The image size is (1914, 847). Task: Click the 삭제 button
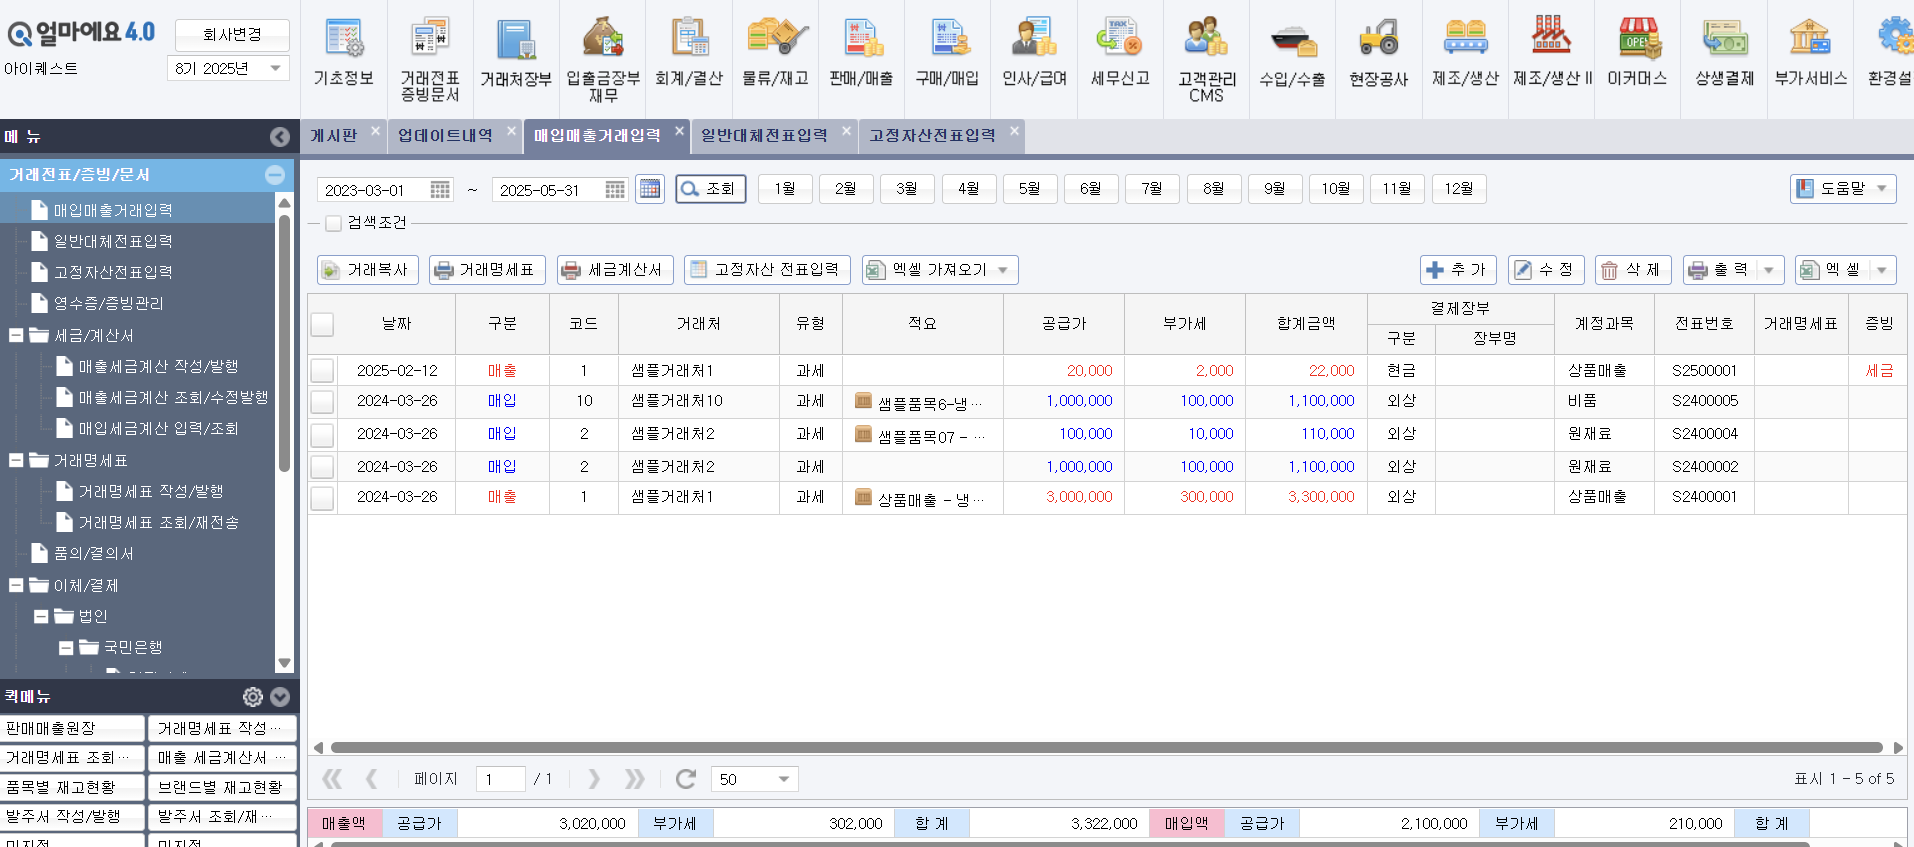1633,270
